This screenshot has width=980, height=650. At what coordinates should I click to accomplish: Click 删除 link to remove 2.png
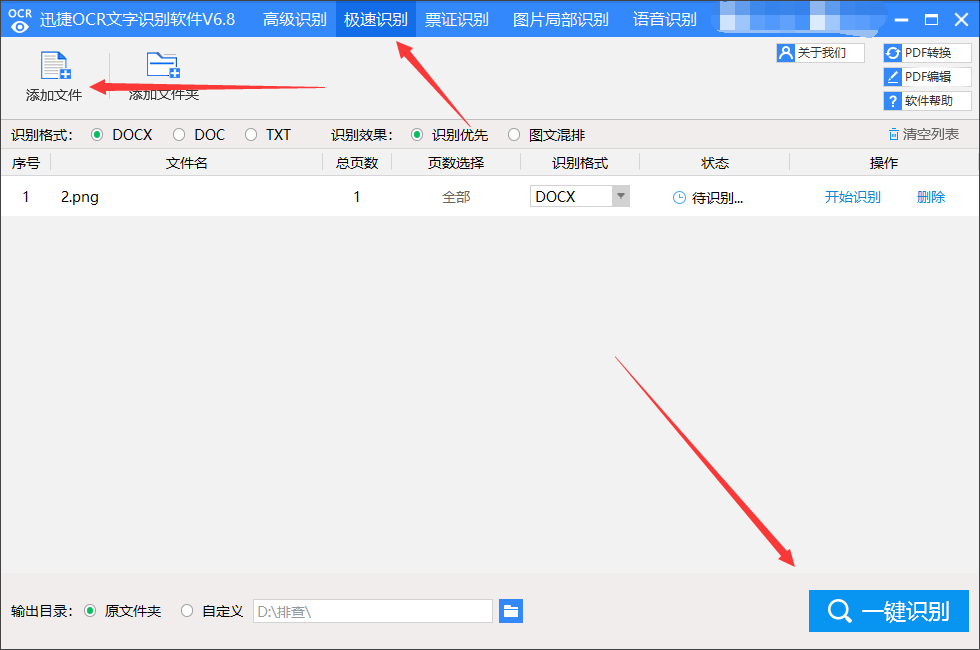point(931,198)
